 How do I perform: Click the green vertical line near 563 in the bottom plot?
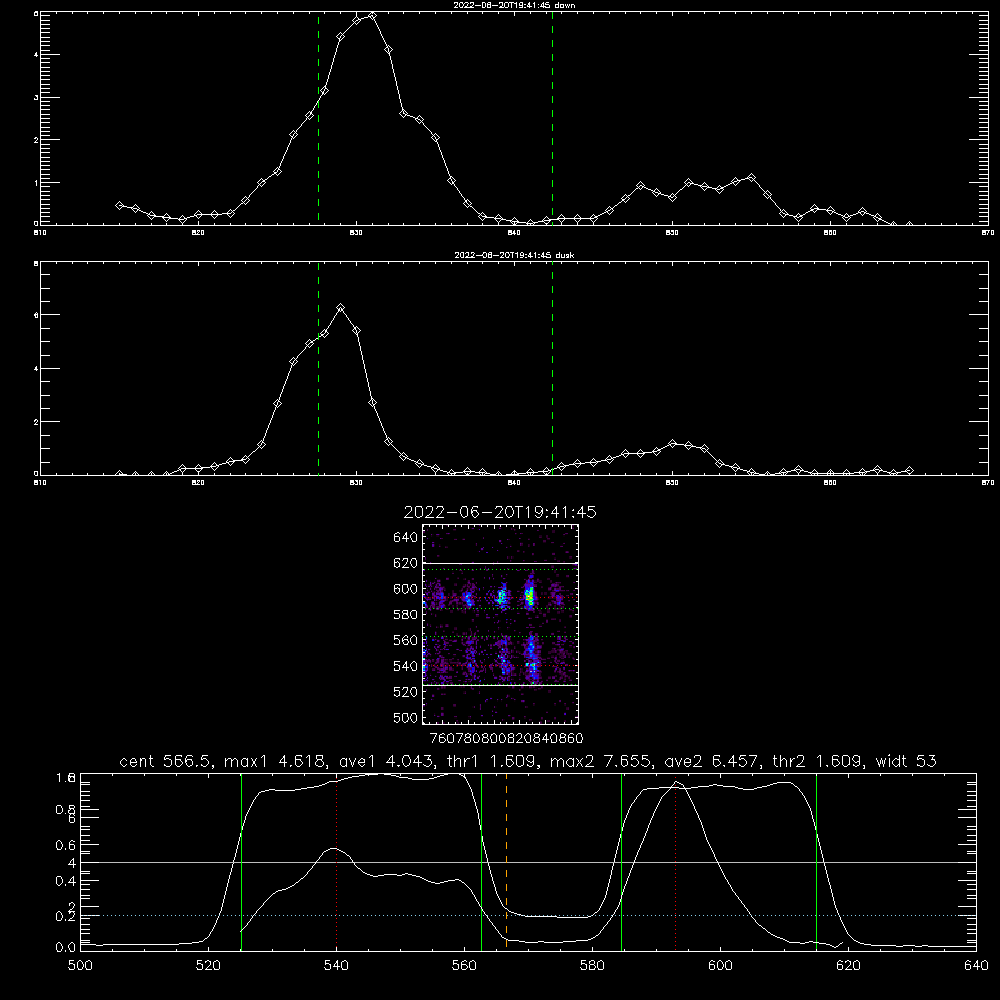pyautogui.click(x=482, y=862)
